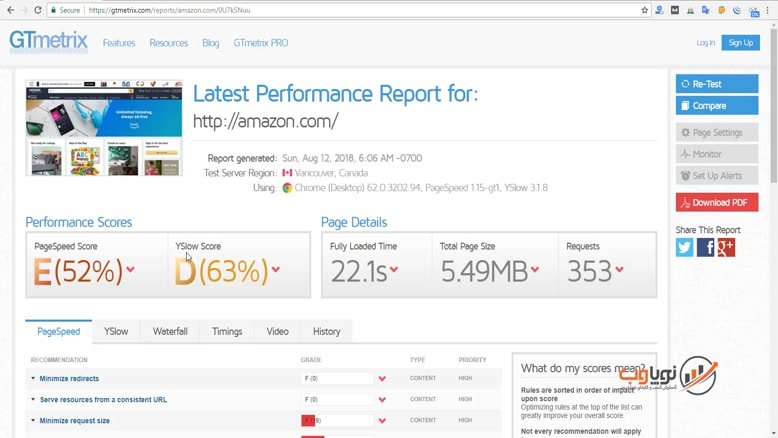778x438 pixels.
Task: Click the Log In link
Action: point(706,43)
